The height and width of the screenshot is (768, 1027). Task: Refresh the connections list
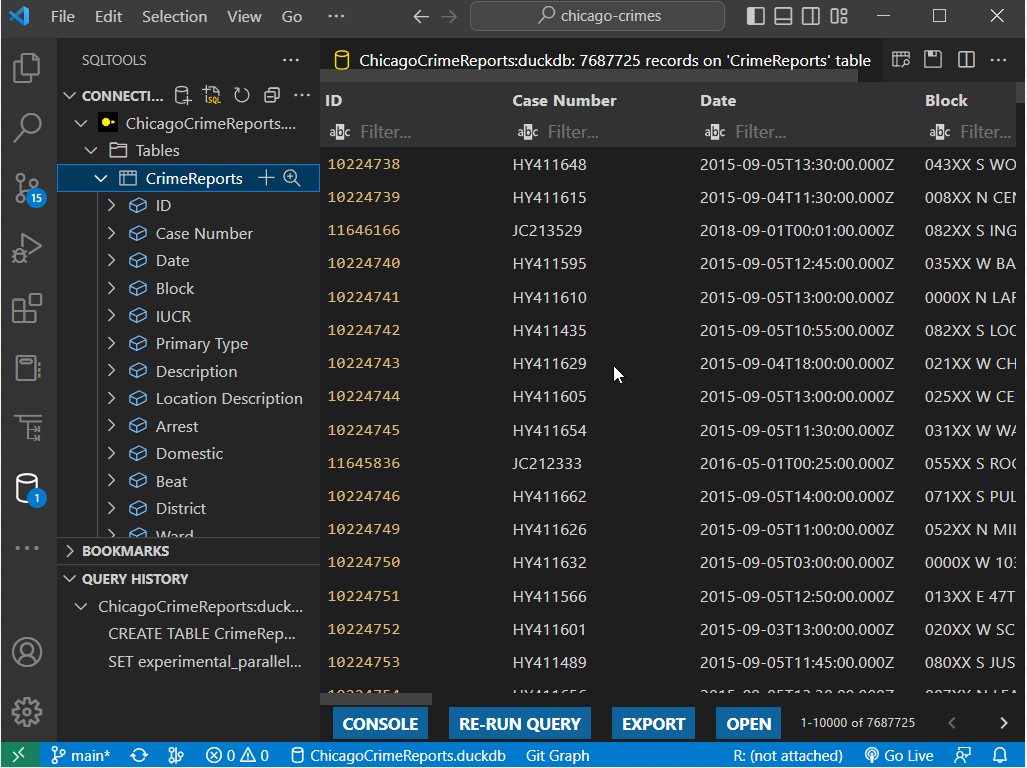242,96
